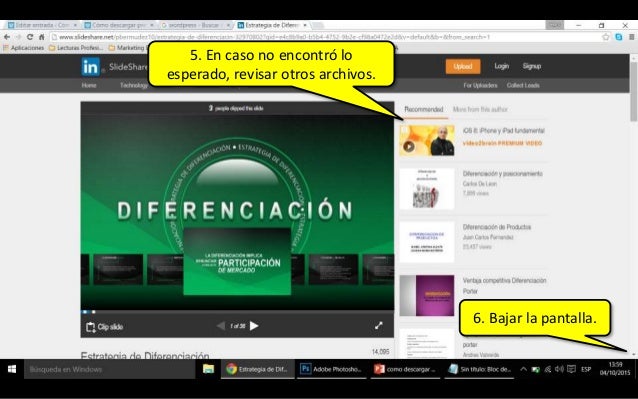Show hidden tray icons chevron
The width and height of the screenshot is (638, 399).
524,369
